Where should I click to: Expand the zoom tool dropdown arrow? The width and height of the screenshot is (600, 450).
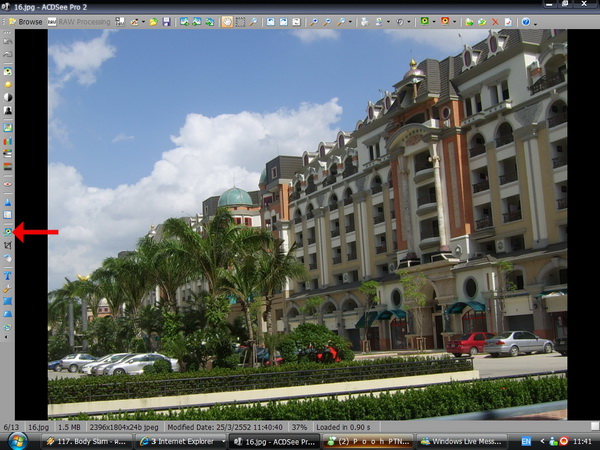click(351, 21)
